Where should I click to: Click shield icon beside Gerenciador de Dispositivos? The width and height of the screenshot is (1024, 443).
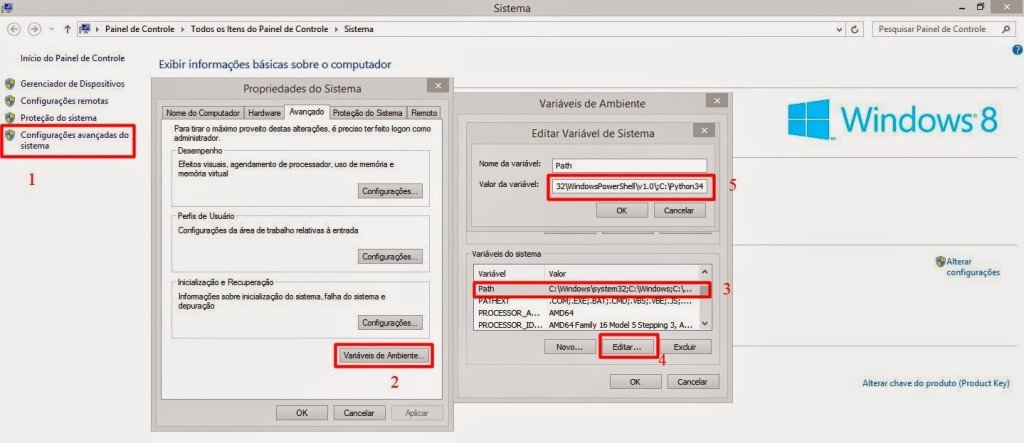click(10, 84)
